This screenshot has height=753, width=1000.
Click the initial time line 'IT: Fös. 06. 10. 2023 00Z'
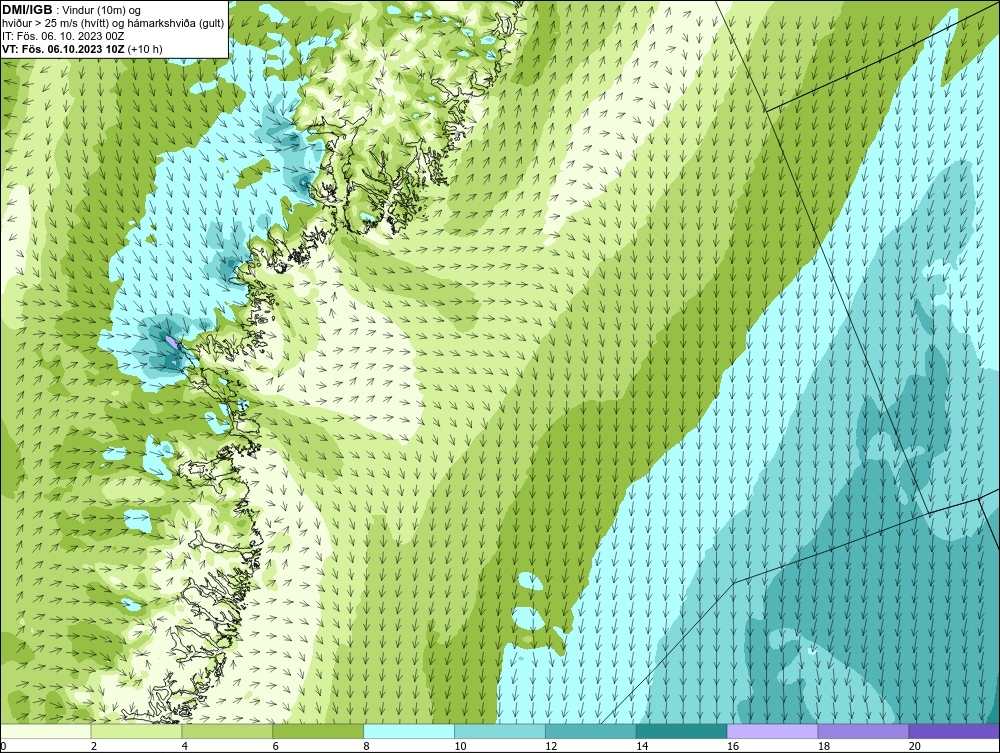(x=63, y=36)
